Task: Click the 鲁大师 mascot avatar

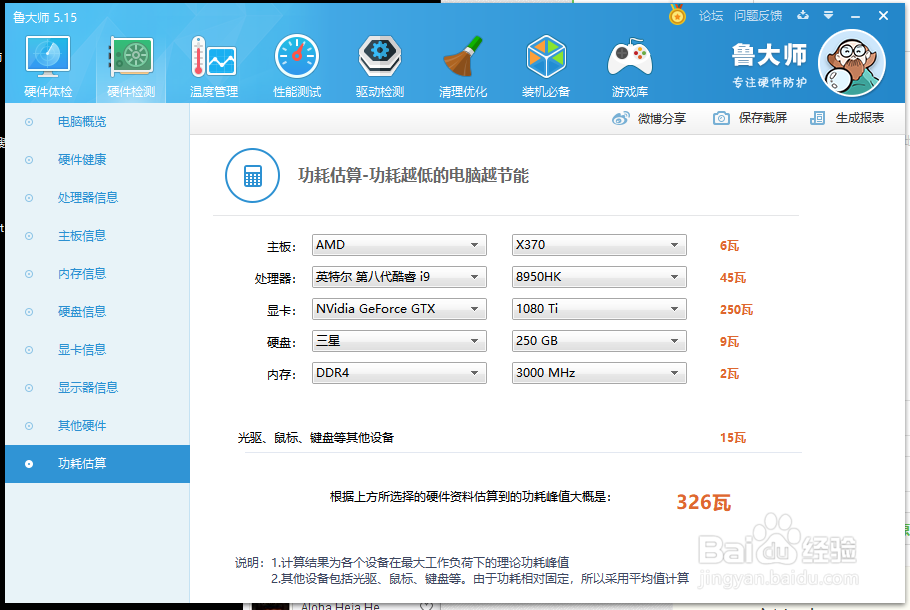Action: [851, 63]
